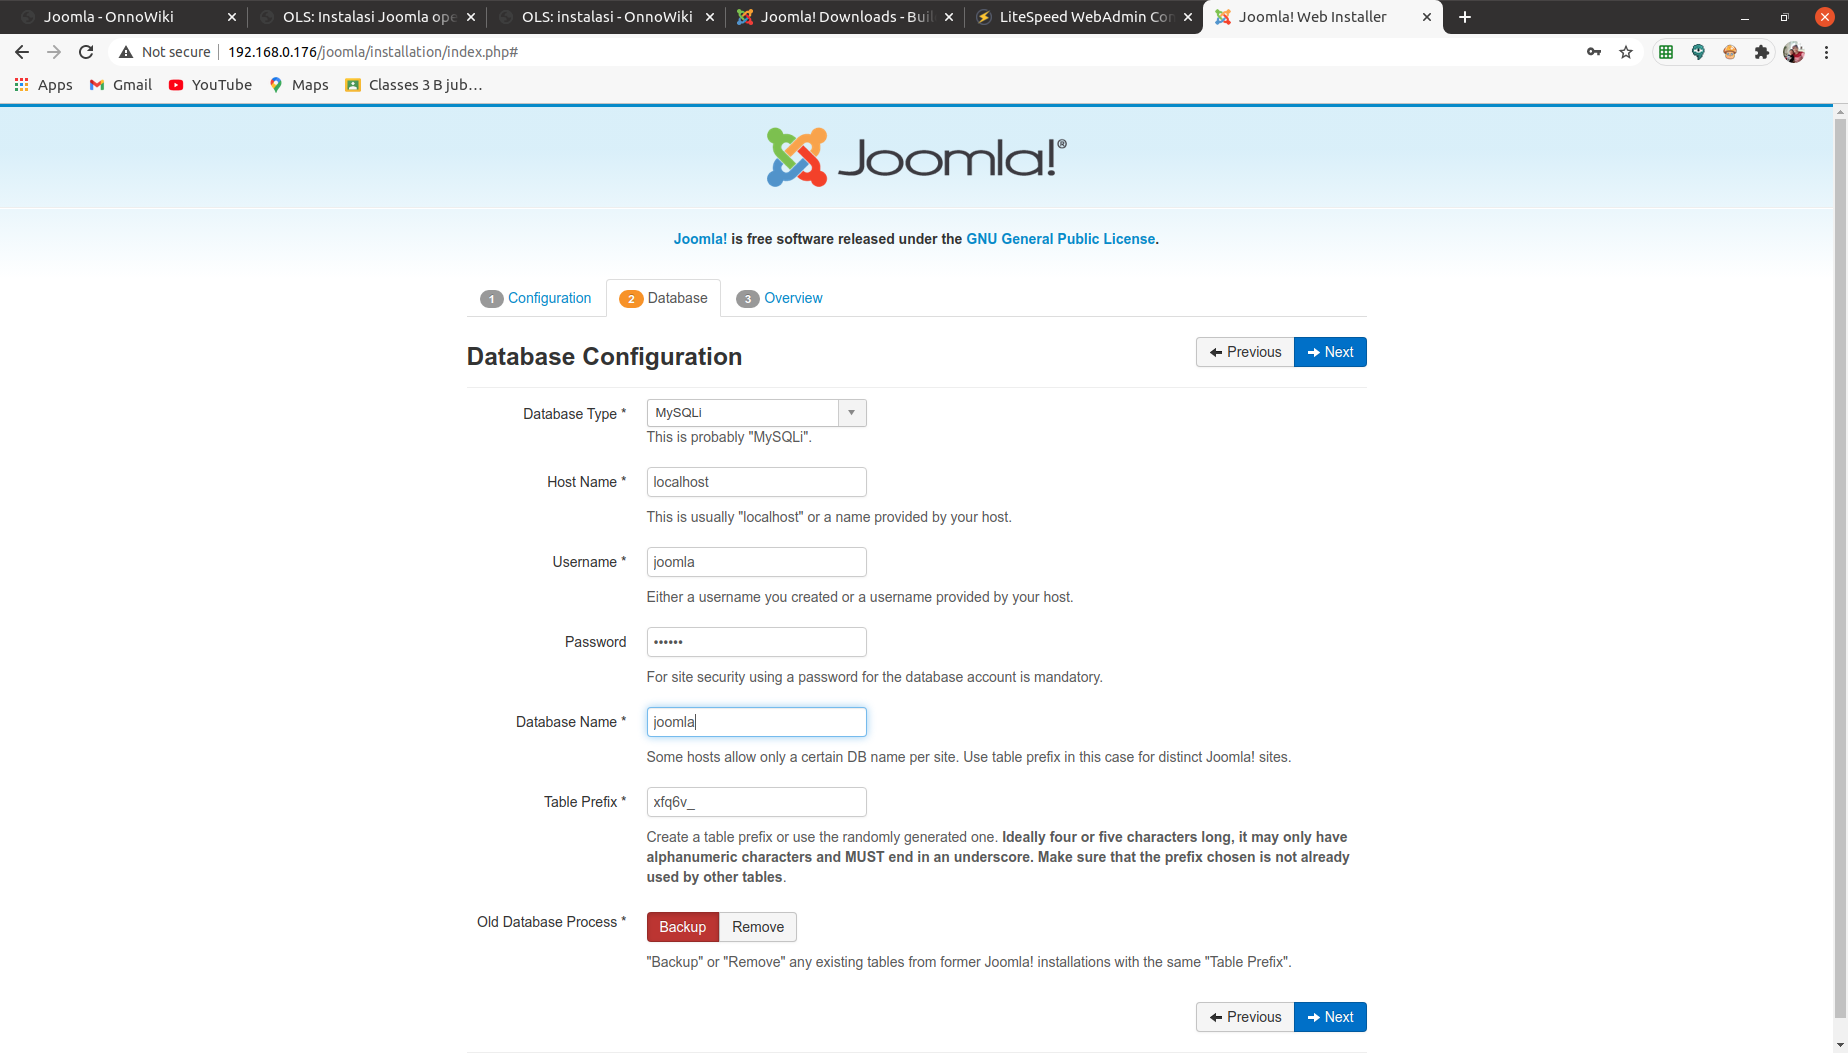Switch to OLS: instalasi - OnnoWiki tab
The image size is (1848, 1053).
tap(607, 17)
